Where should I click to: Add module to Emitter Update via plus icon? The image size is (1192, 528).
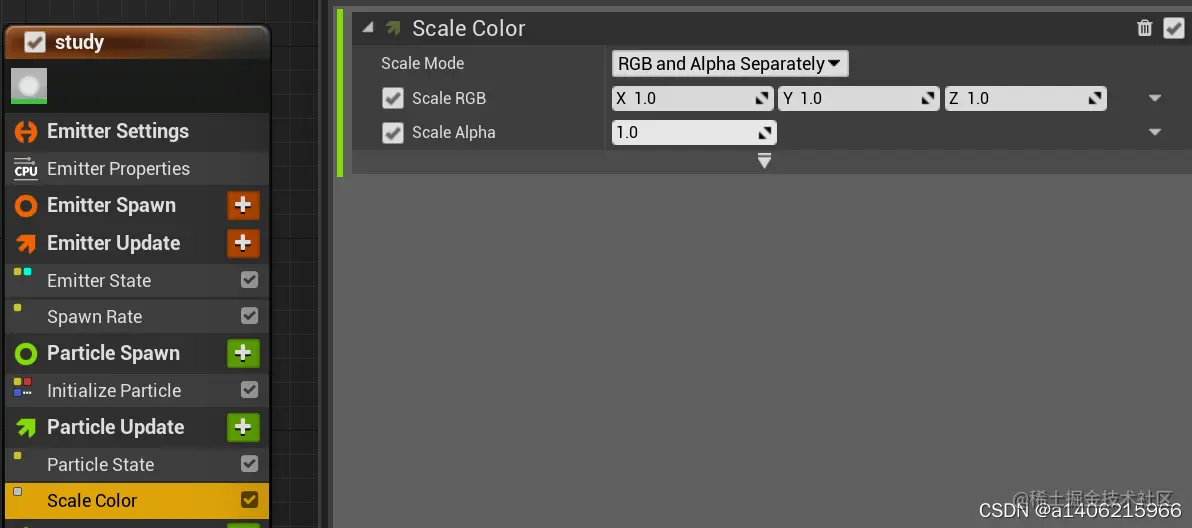tap(243, 243)
